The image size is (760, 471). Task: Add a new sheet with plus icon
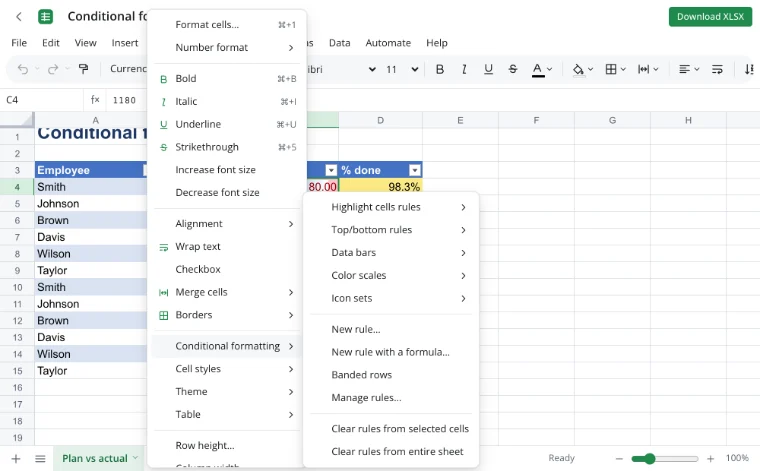tap(16, 458)
